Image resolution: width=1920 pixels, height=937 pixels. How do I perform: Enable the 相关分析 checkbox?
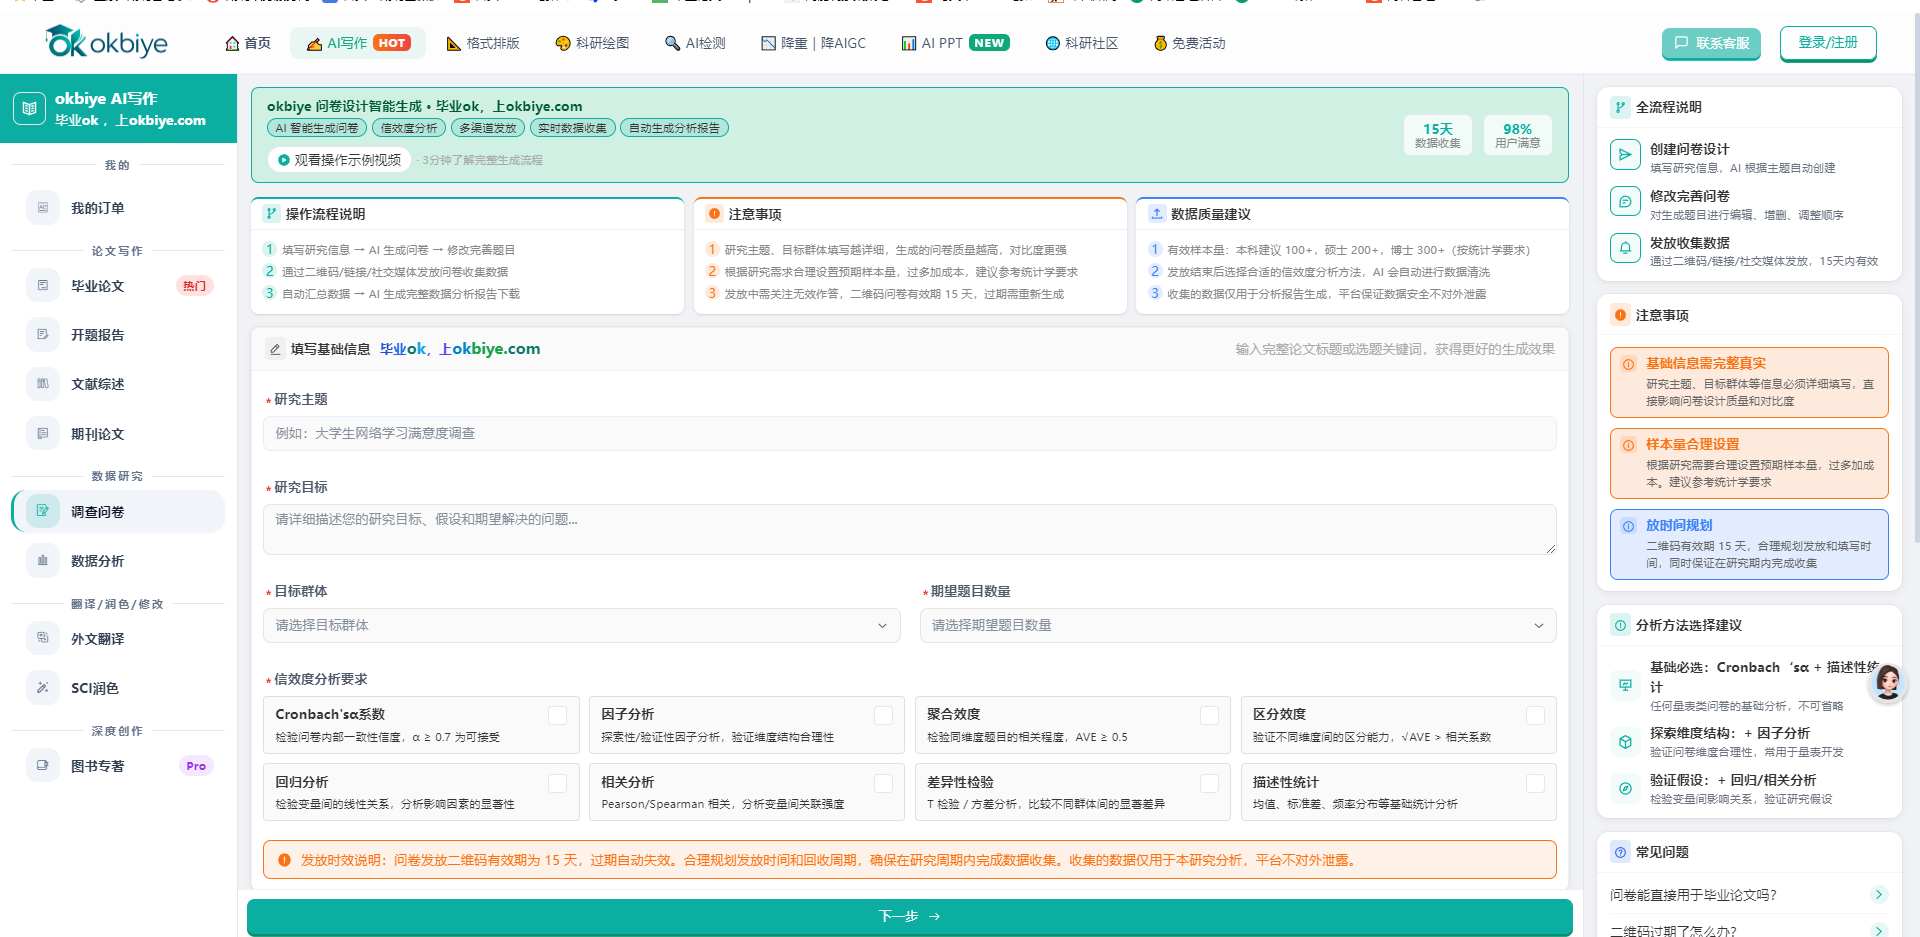883,783
